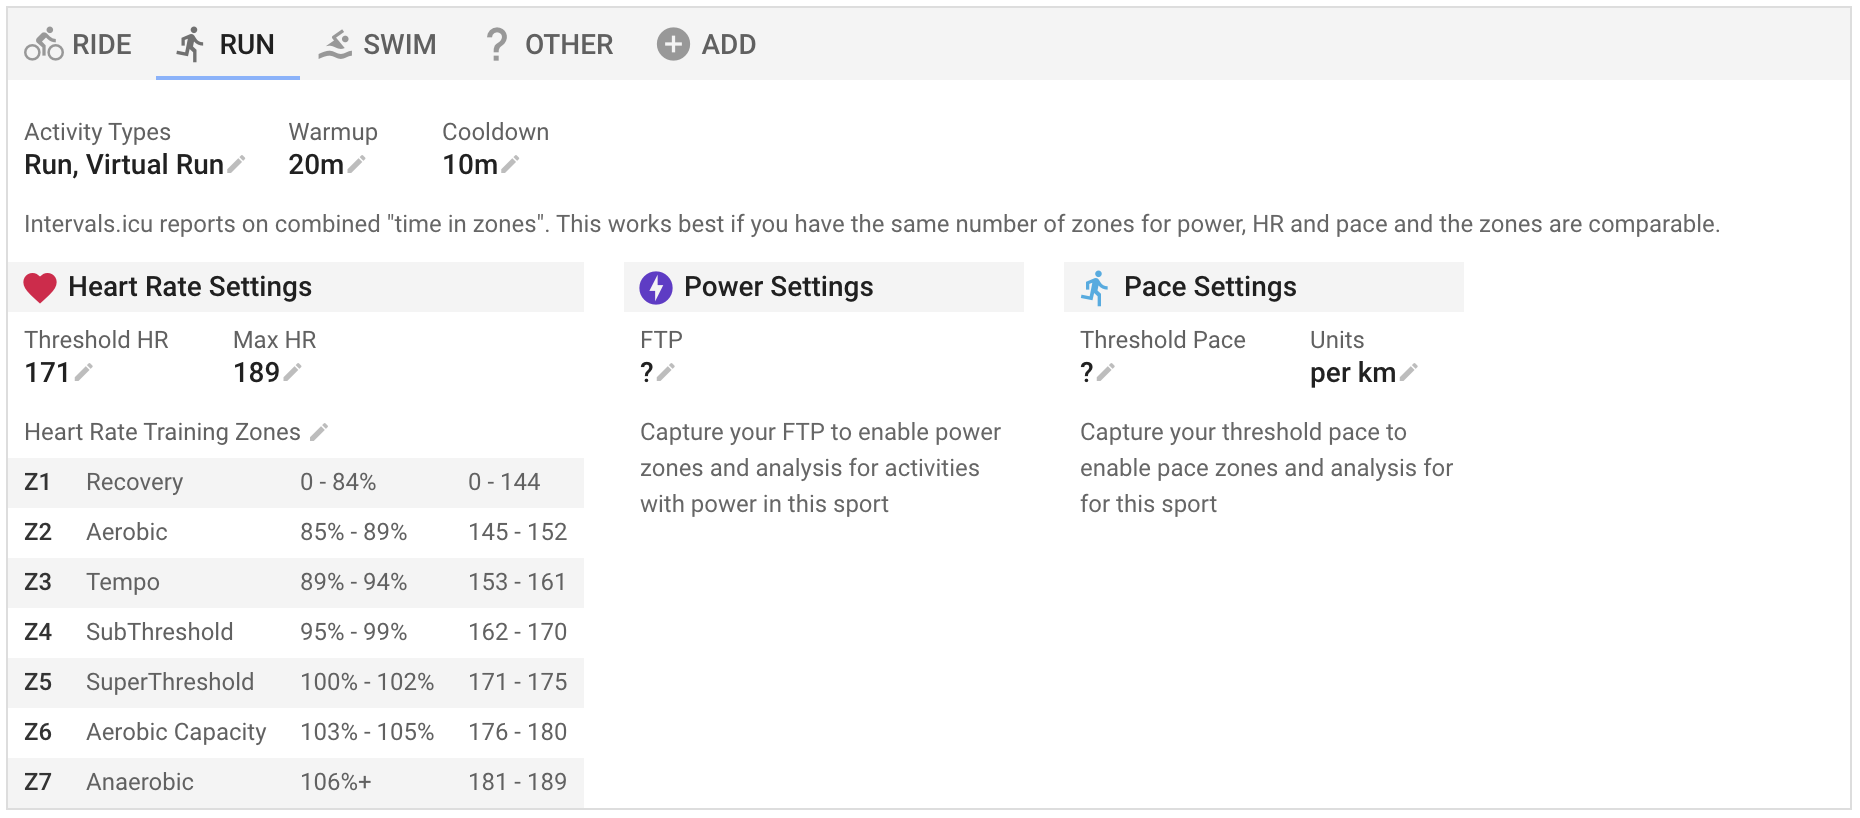The height and width of the screenshot is (818, 1860).
Task: Select the Z7 Anaerobic zone row
Action: coord(296,783)
